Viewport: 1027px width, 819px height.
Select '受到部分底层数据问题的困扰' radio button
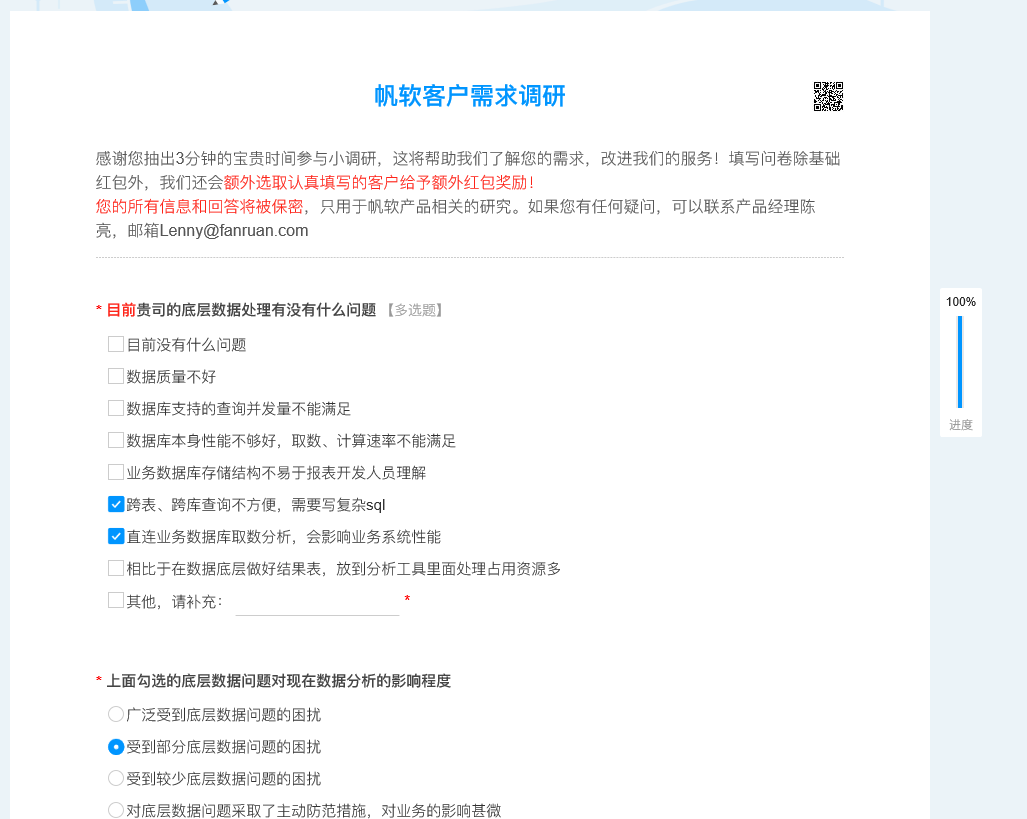[x=116, y=746]
